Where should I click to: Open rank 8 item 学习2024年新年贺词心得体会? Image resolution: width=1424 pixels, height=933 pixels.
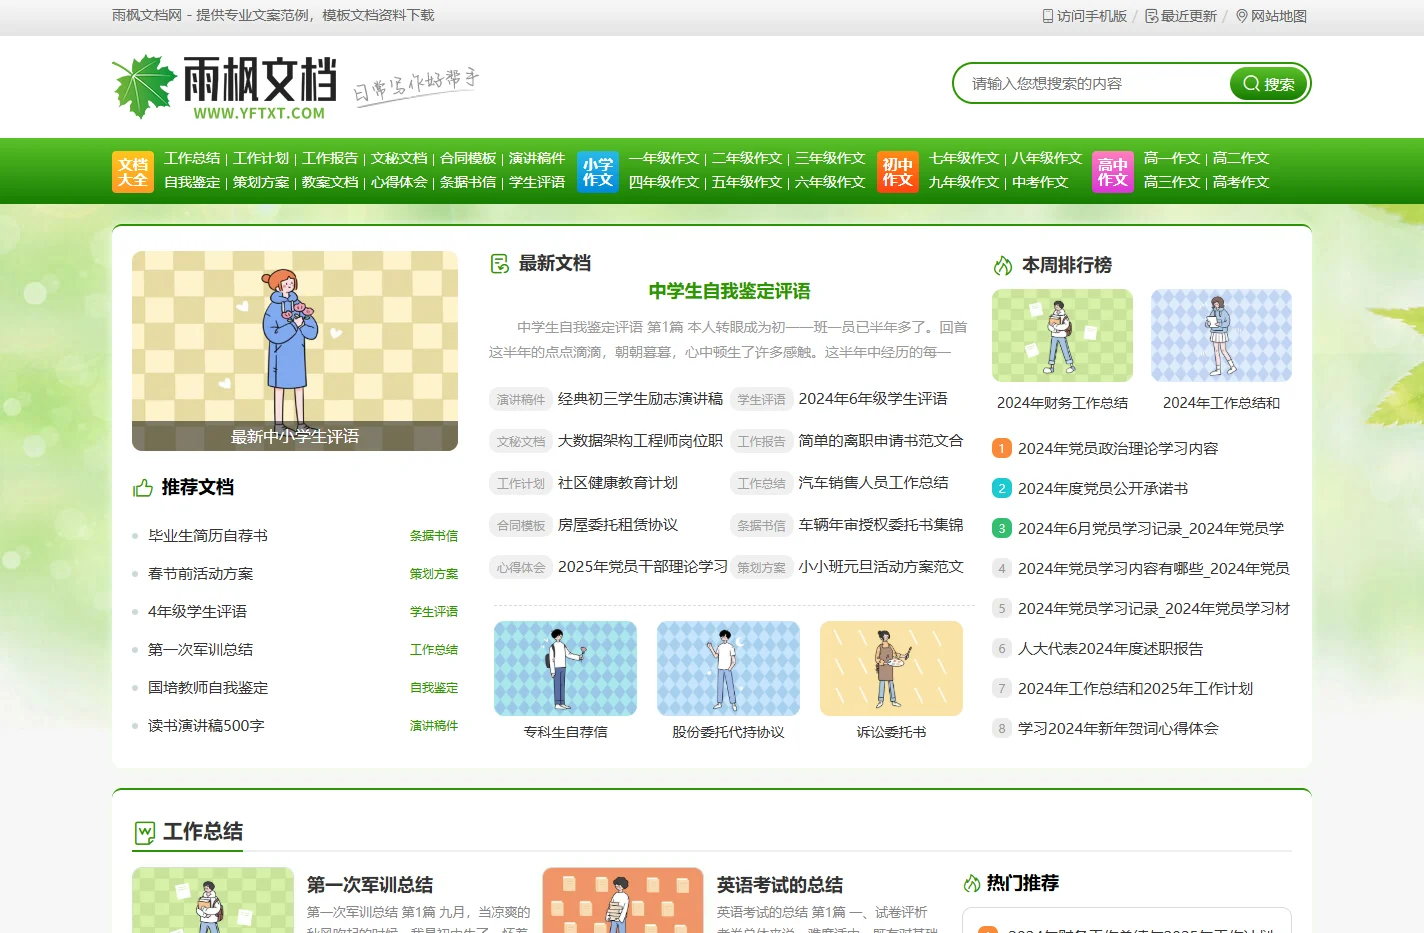[x=1118, y=728]
